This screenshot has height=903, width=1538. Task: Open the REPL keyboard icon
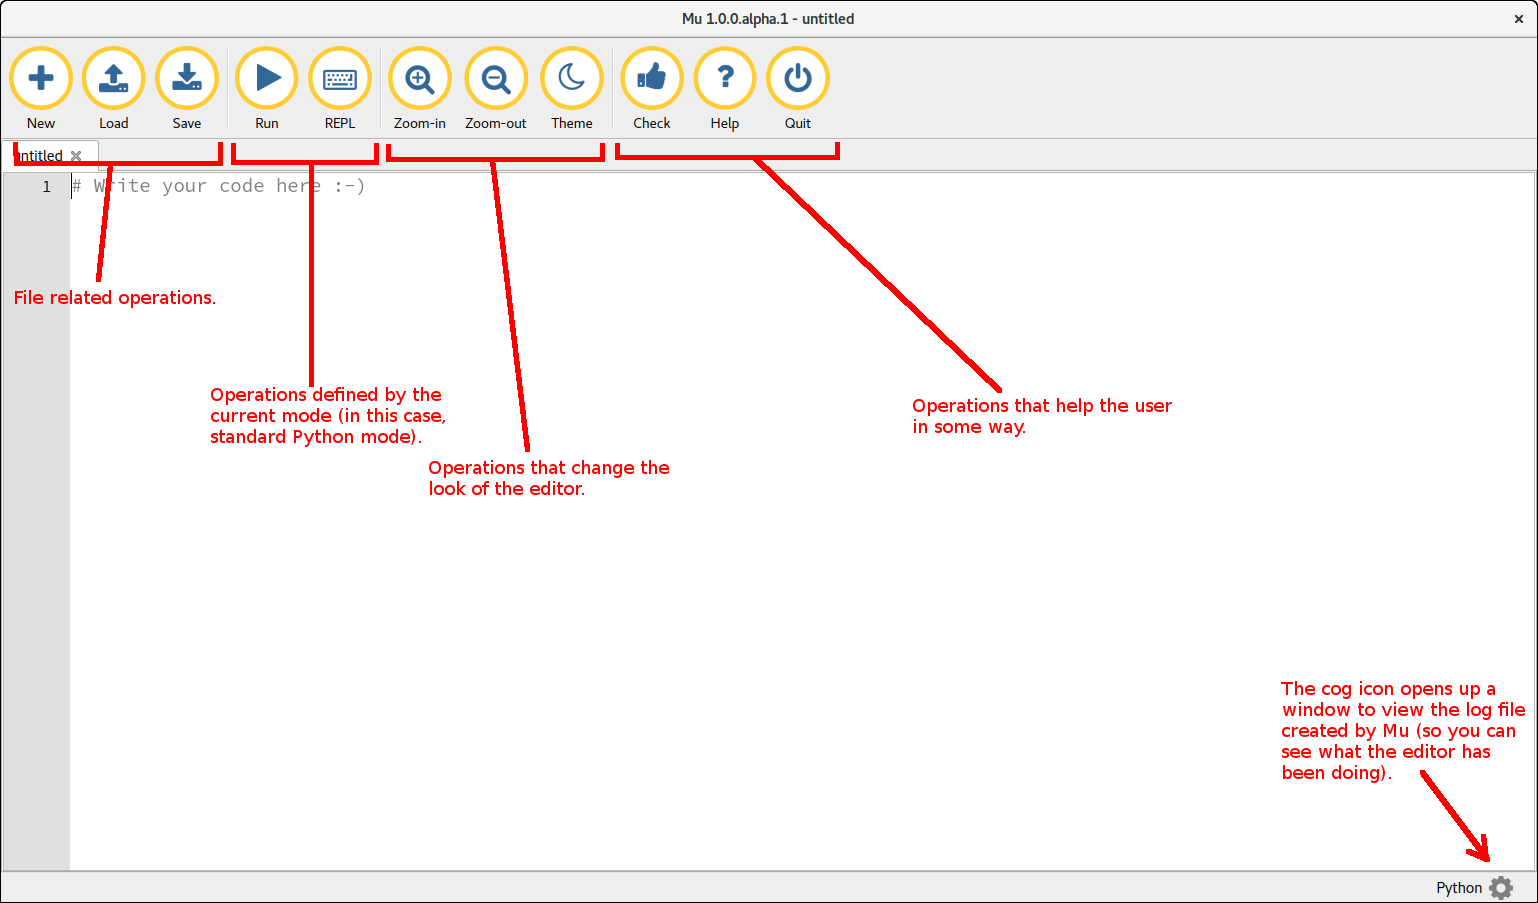(x=340, y=78)
